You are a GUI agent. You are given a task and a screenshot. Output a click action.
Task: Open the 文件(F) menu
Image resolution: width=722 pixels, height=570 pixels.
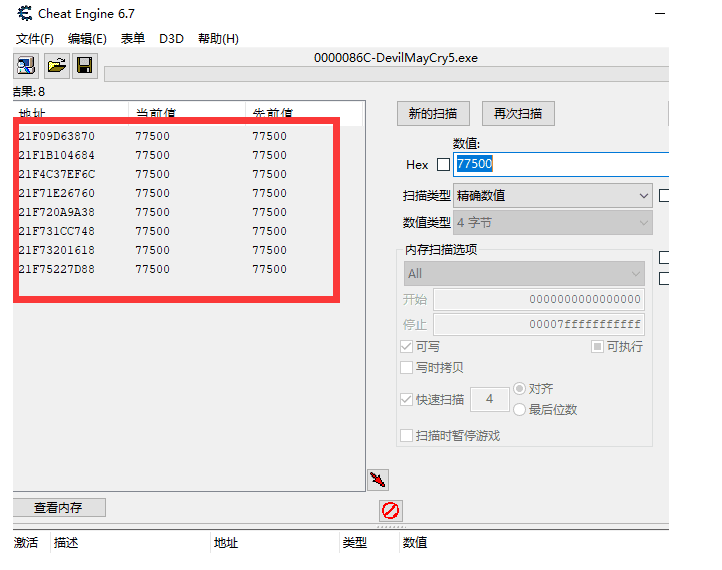[35, 39]
